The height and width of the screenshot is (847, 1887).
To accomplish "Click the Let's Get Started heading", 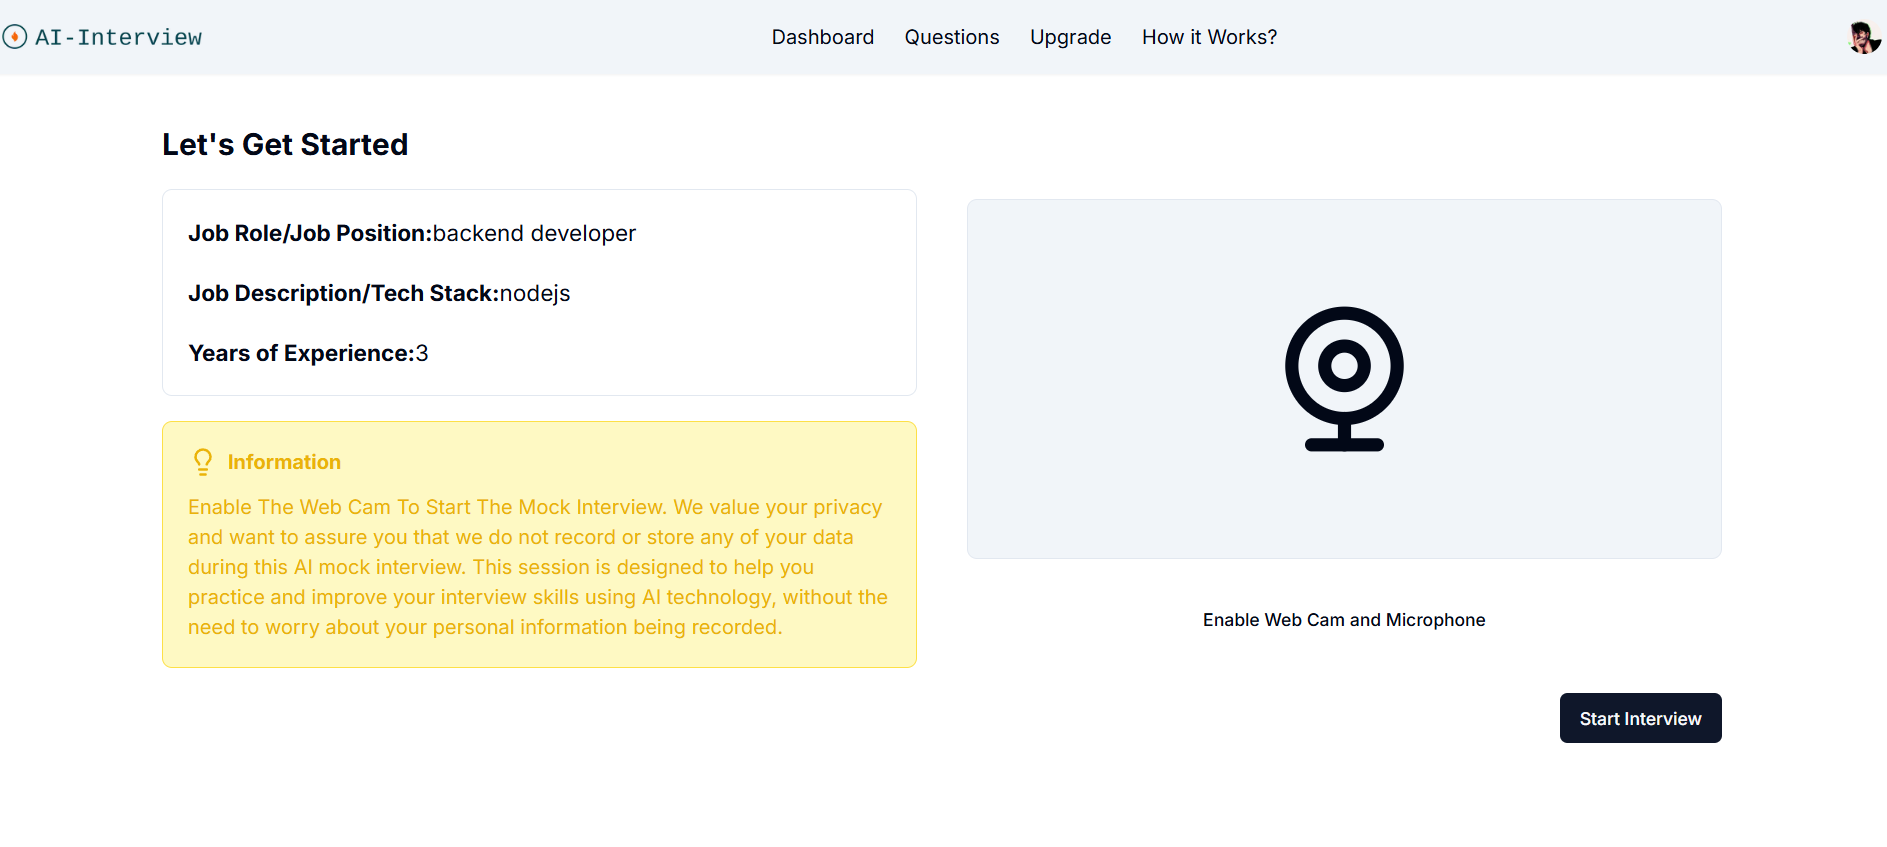I will [x=285, y=144].
